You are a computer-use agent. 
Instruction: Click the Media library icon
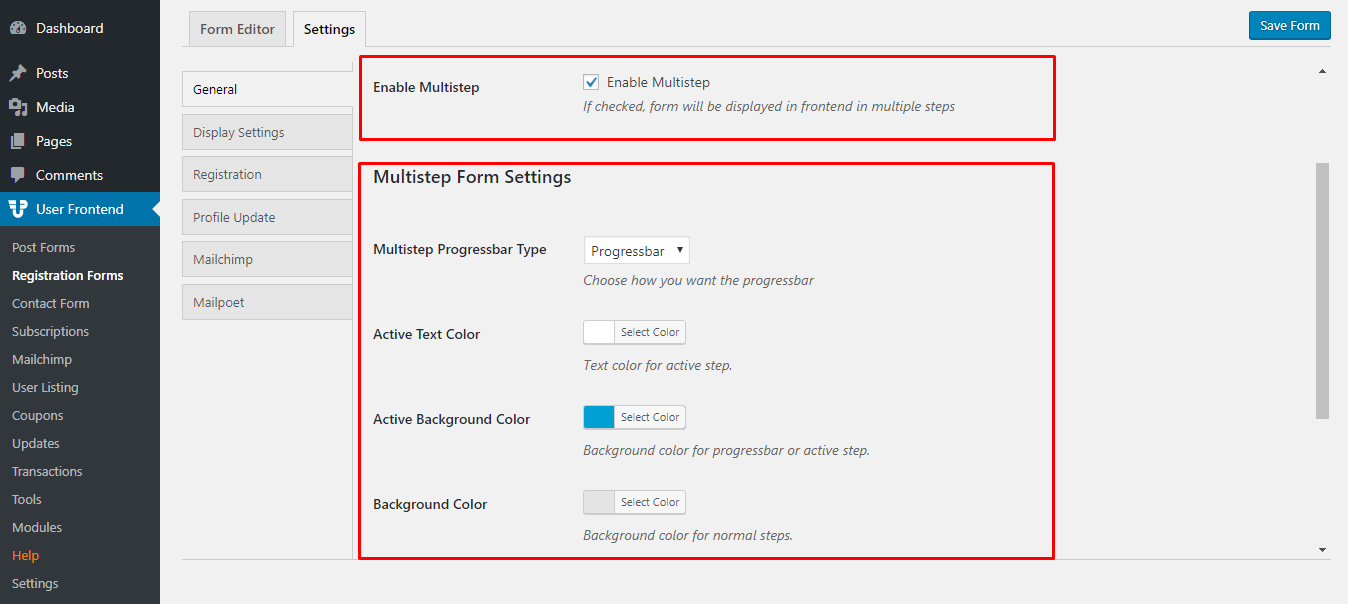[x=18, y=107]
